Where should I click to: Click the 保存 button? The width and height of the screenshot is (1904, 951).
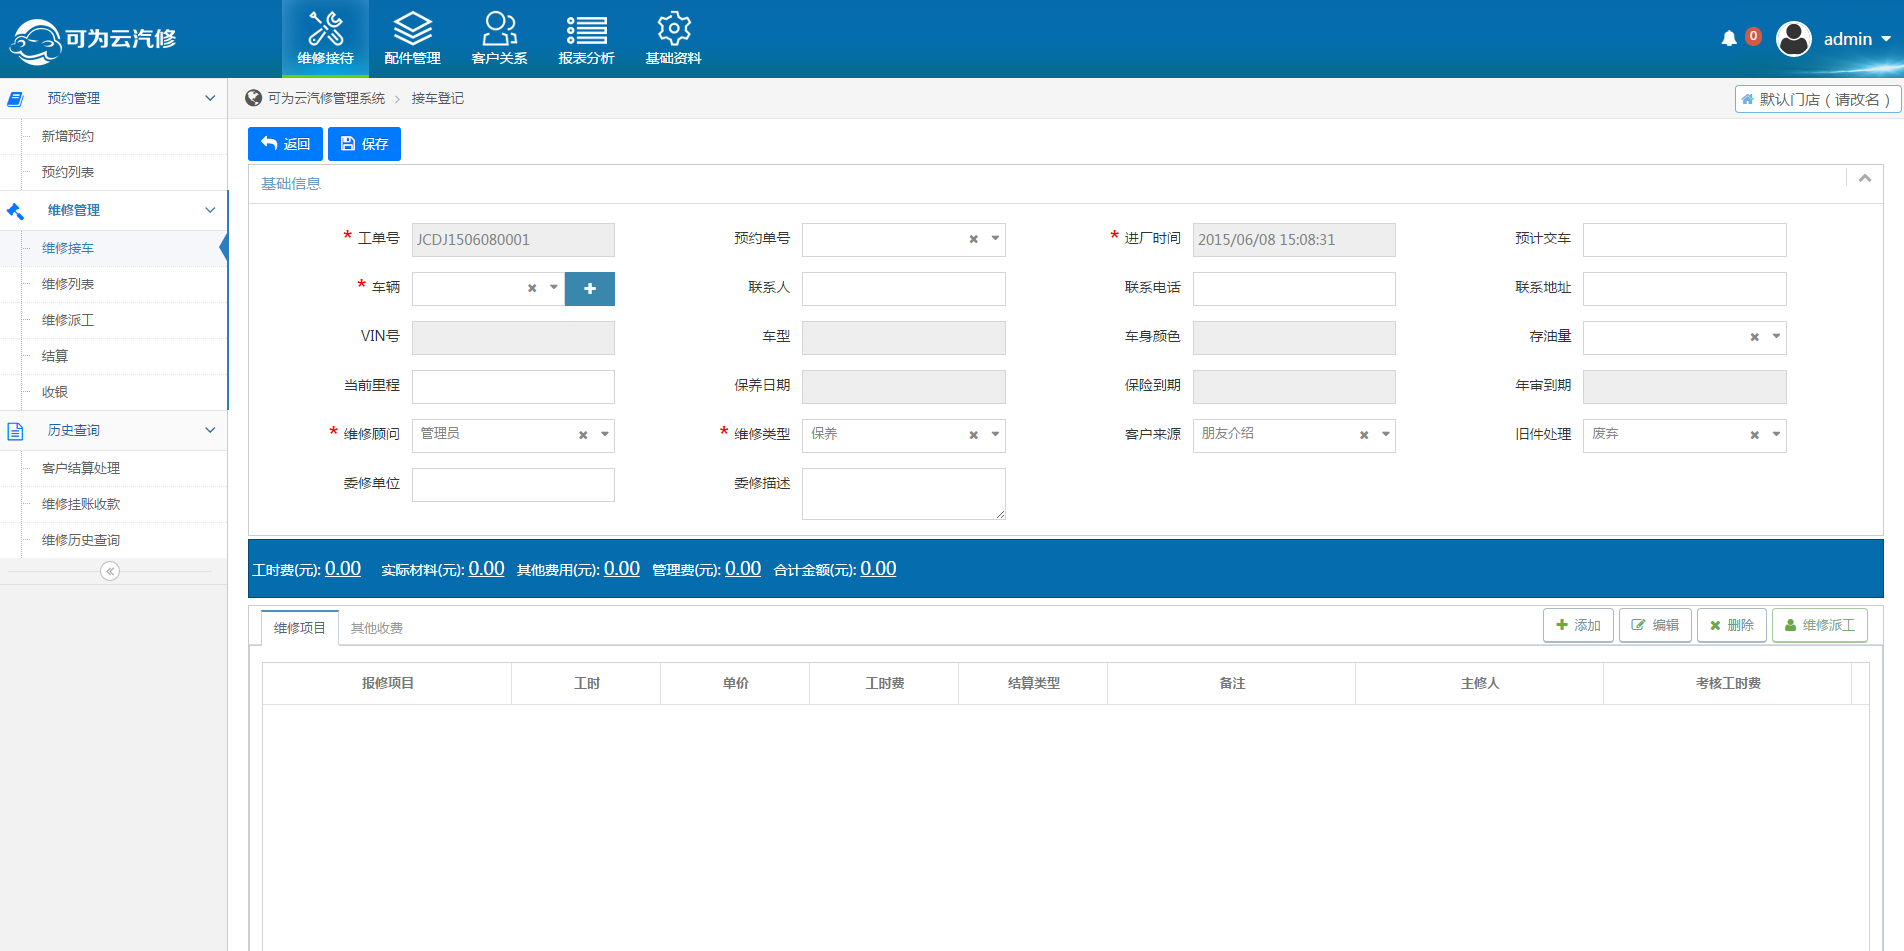[x=364, y=144]
